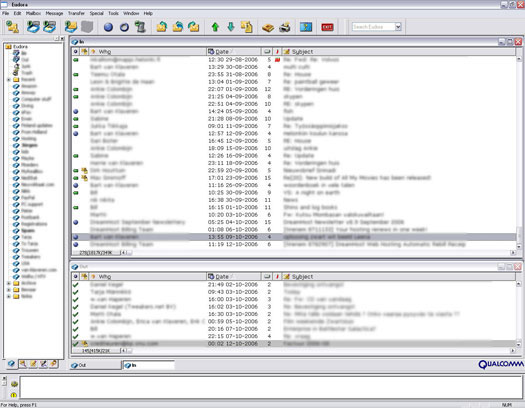The height and width of the screenshot is (408, 525).
Task: Select In message dated 14:24 05-09-2006
Action: click(x=294, y=111)
